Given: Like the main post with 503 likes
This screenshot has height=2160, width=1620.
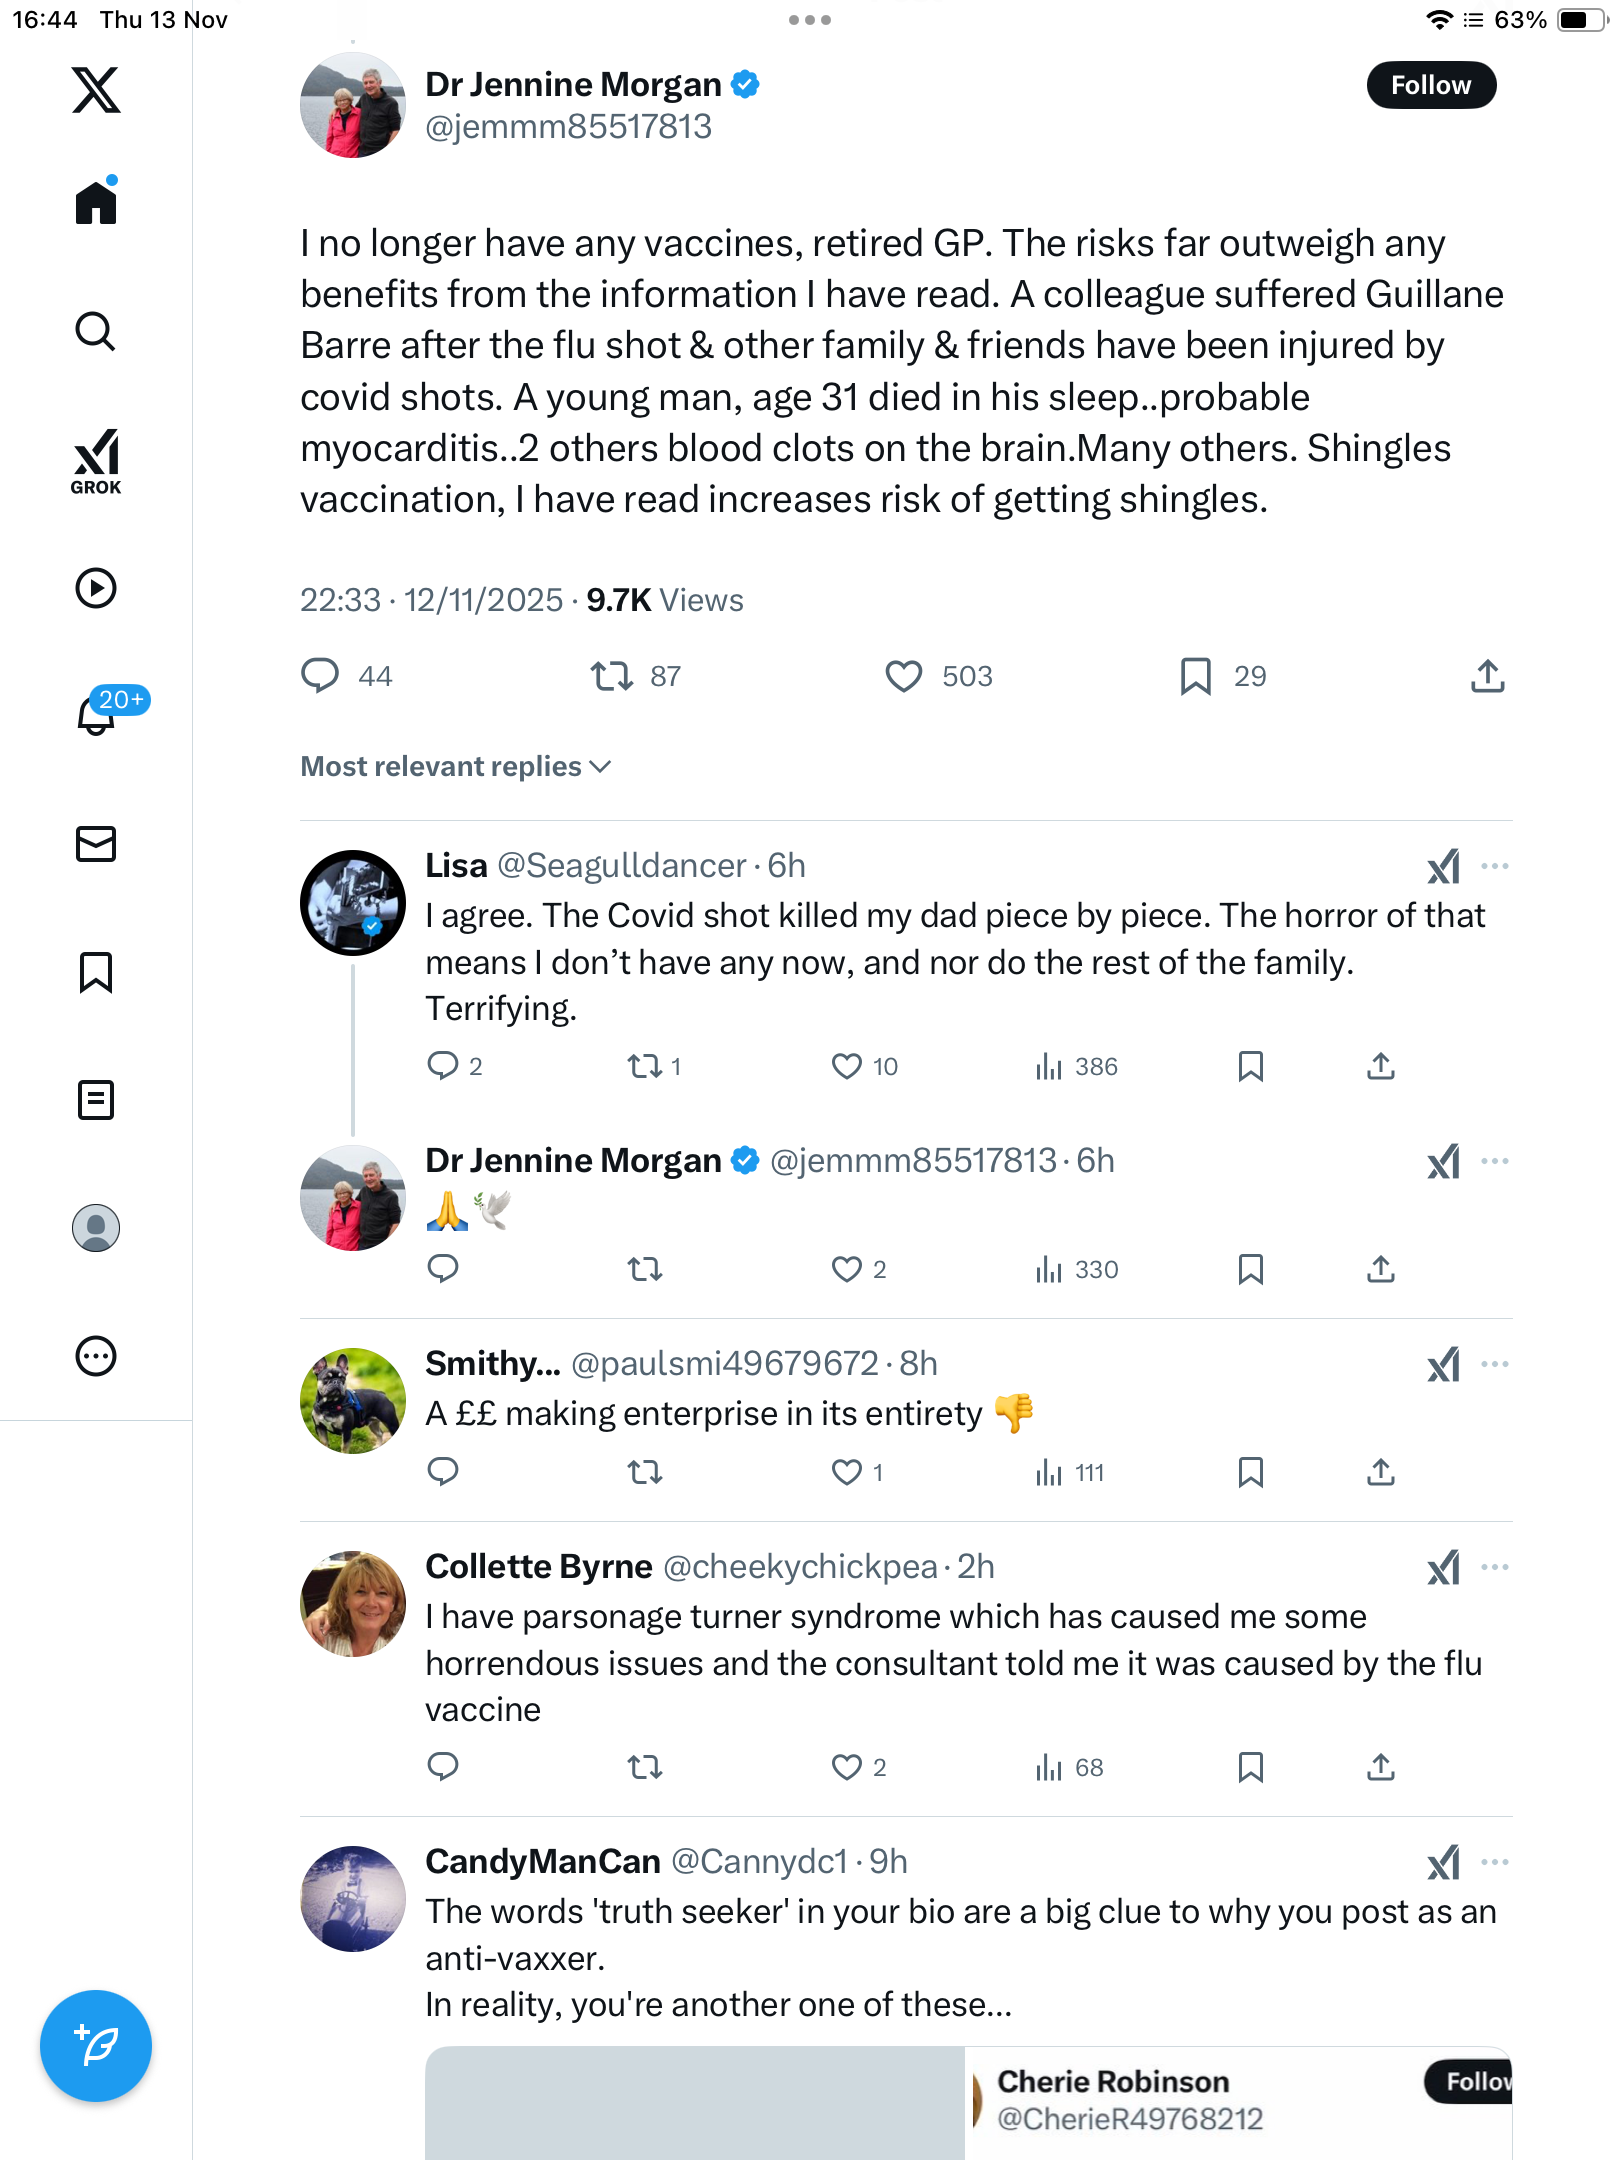Looking at the screenshot, I should coord(904,676).
